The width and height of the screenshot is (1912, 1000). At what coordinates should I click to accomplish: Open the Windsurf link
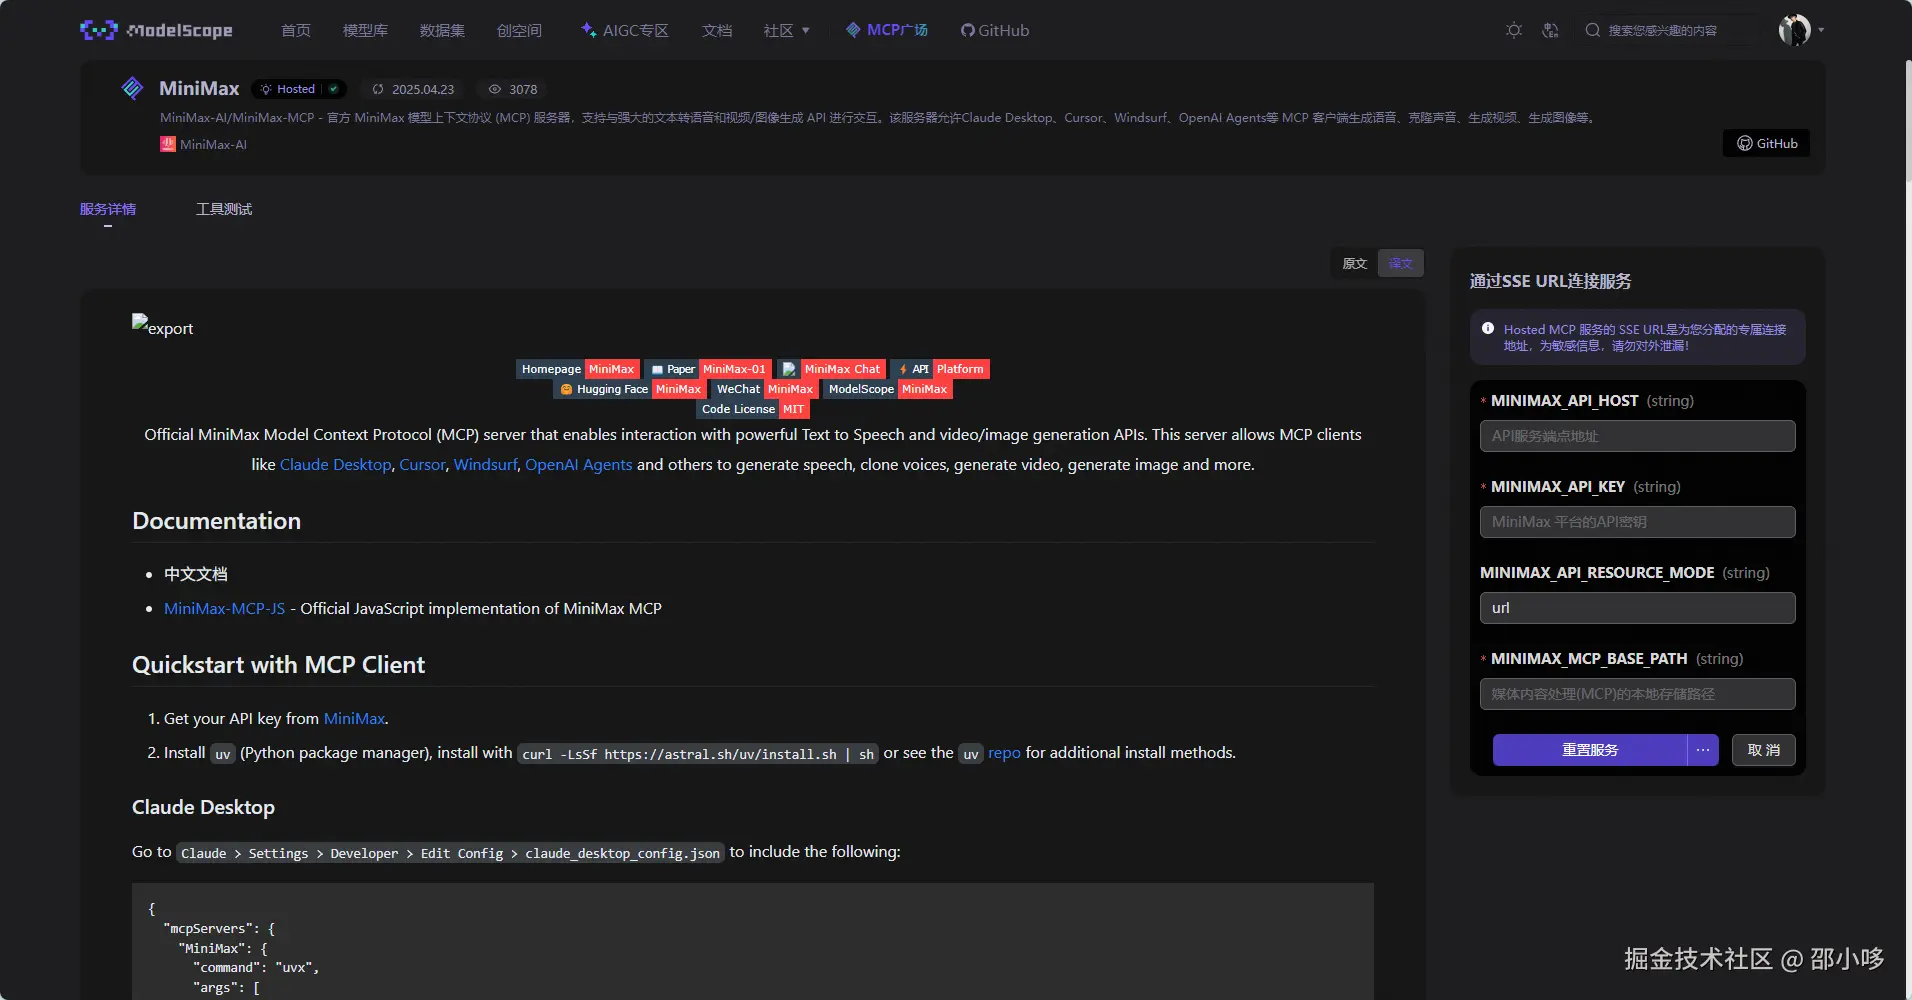pos(486,464)
